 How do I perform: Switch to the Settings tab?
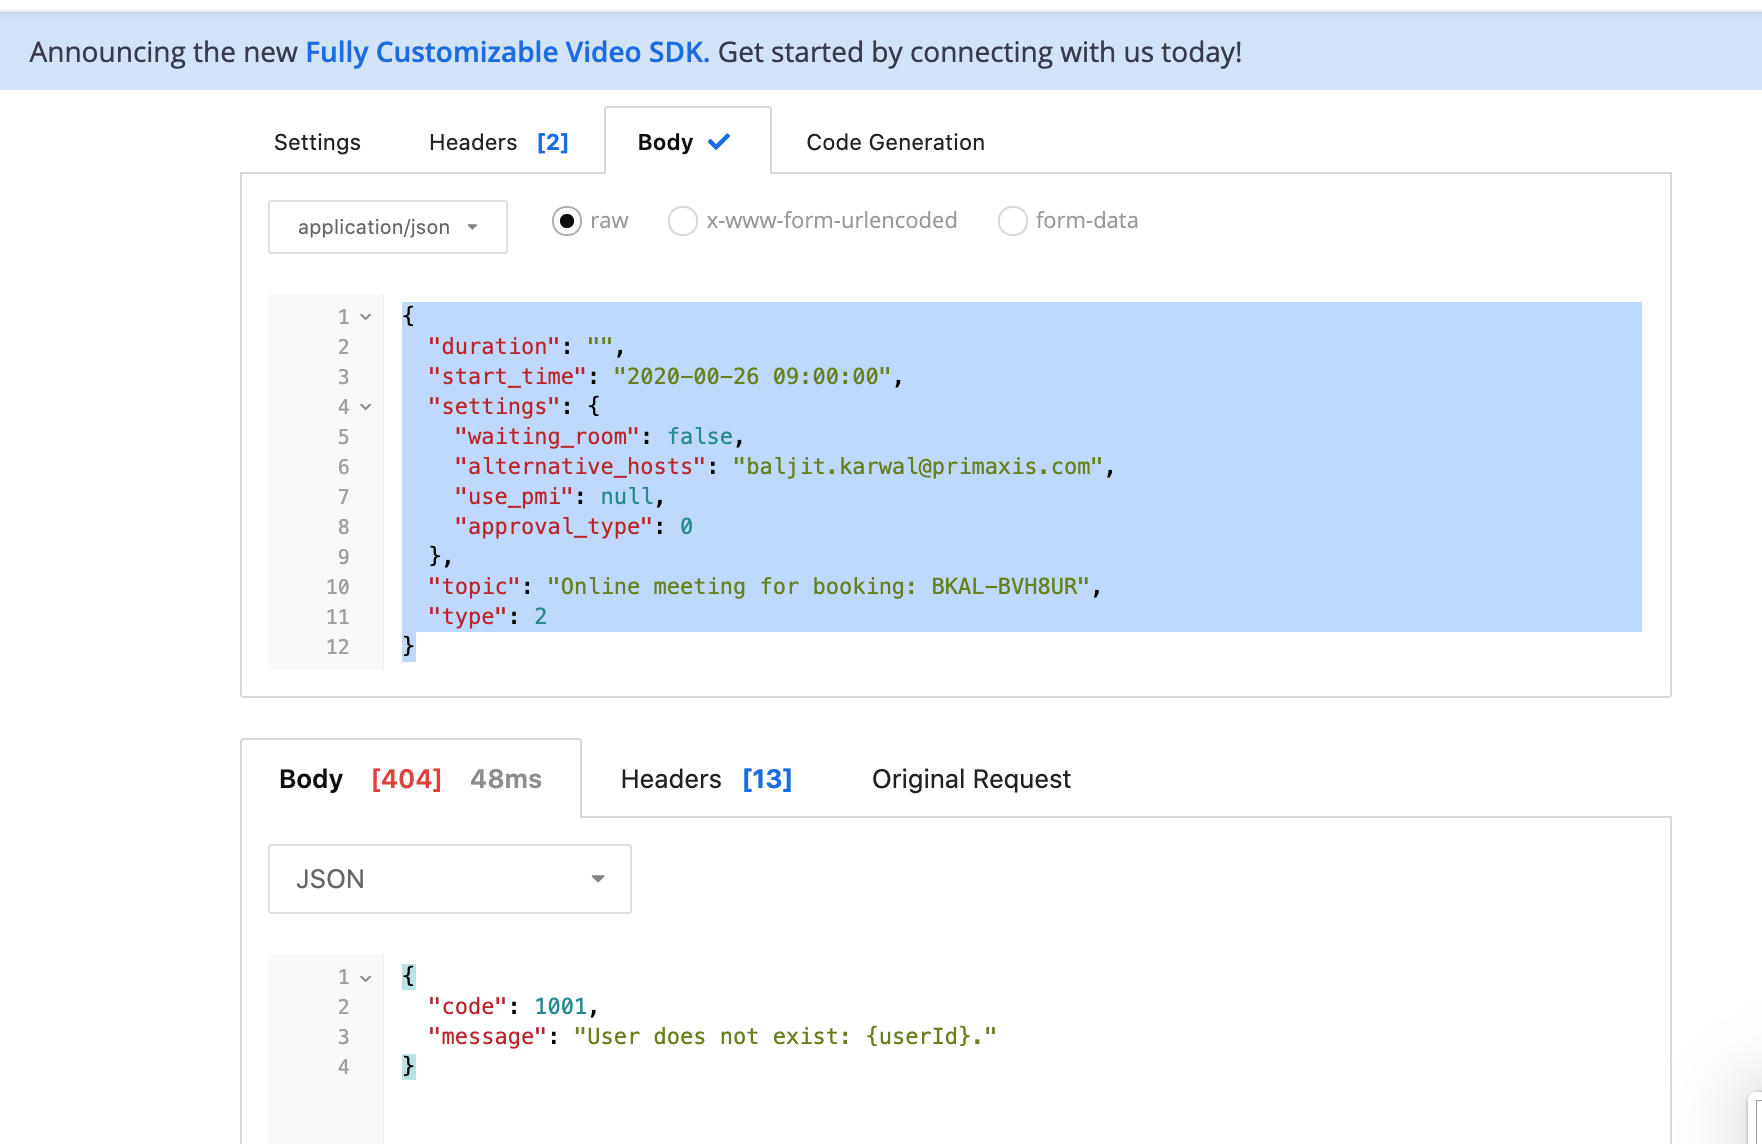point(317,142)
